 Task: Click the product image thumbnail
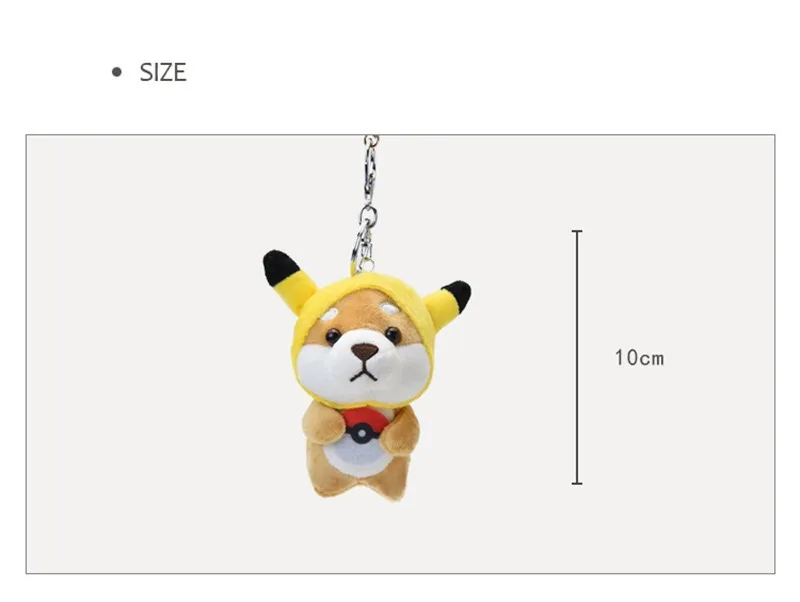[x=401, y=354]
